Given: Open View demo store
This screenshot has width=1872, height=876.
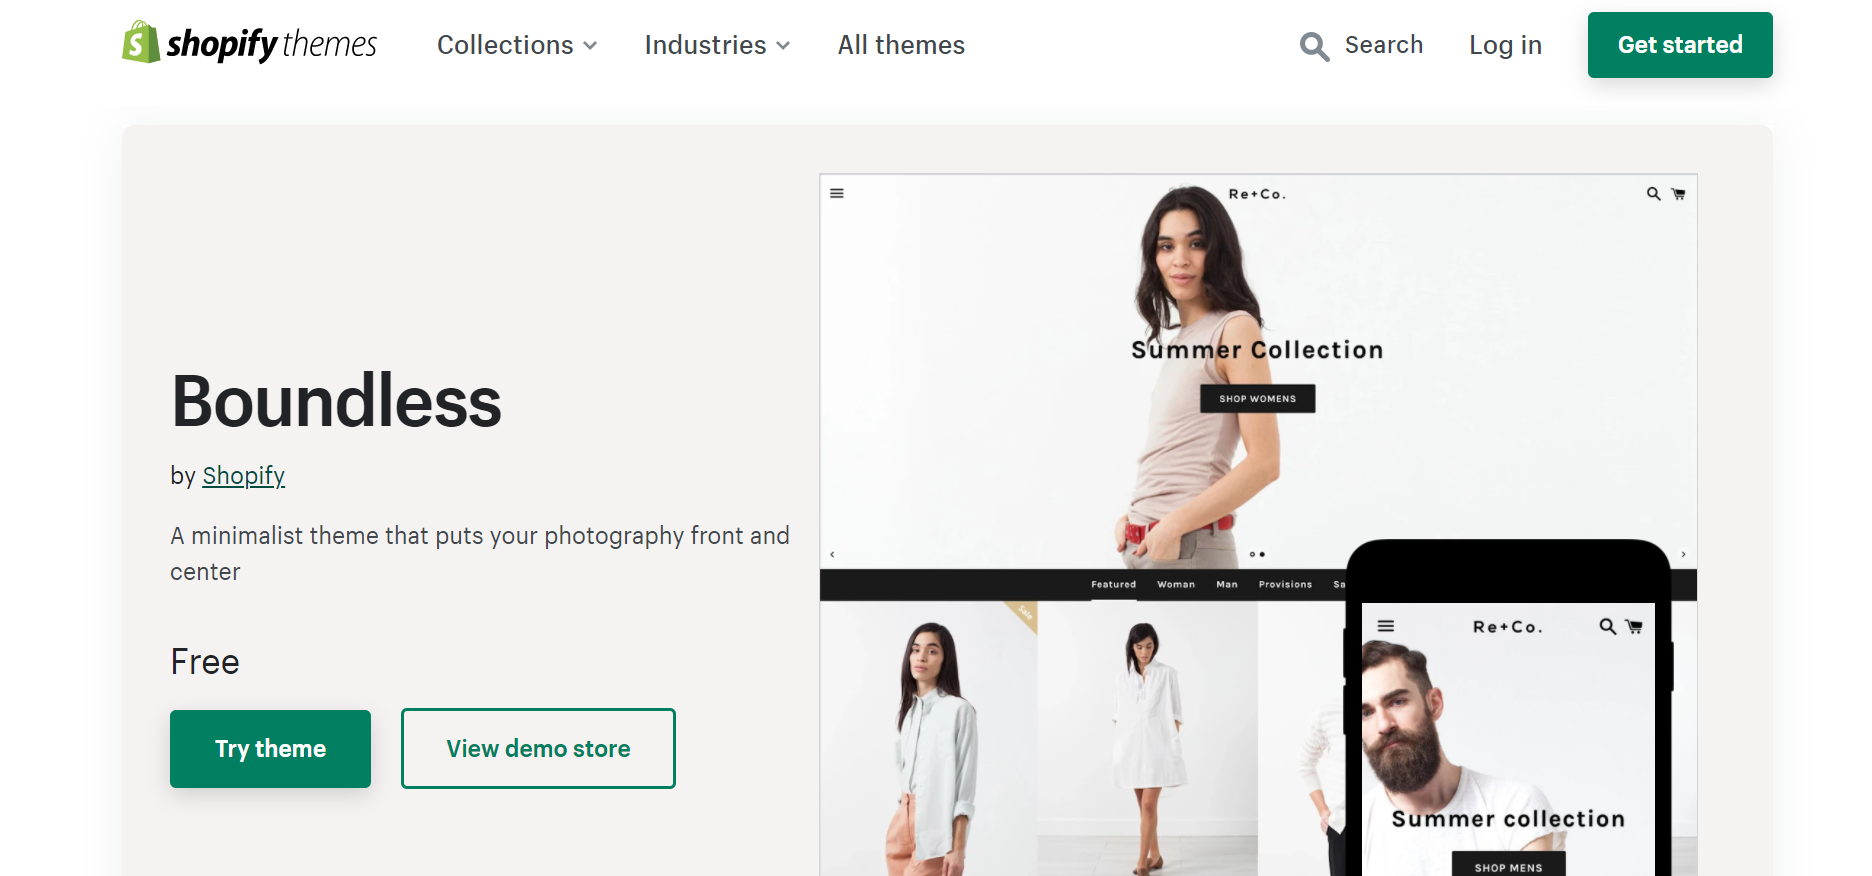Looking at the screenshot, I should [x=538, y=749].
